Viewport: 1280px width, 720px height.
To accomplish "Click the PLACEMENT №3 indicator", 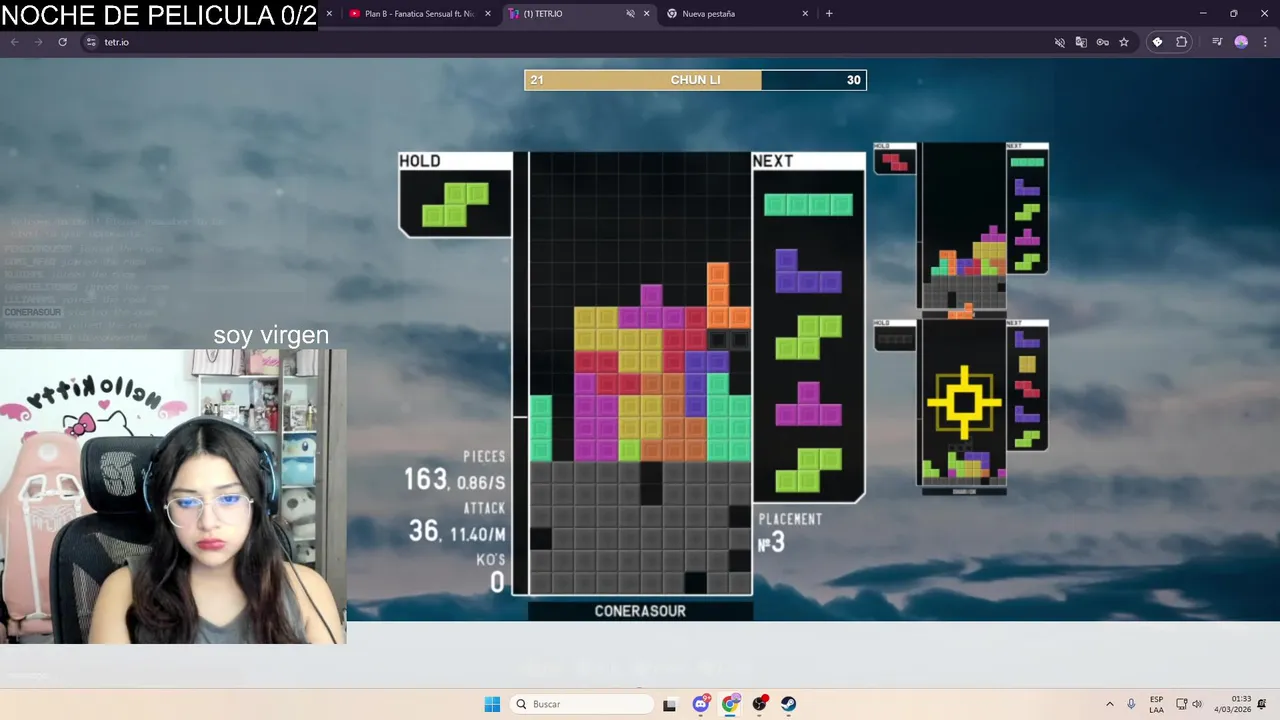I will coord(789,534).
